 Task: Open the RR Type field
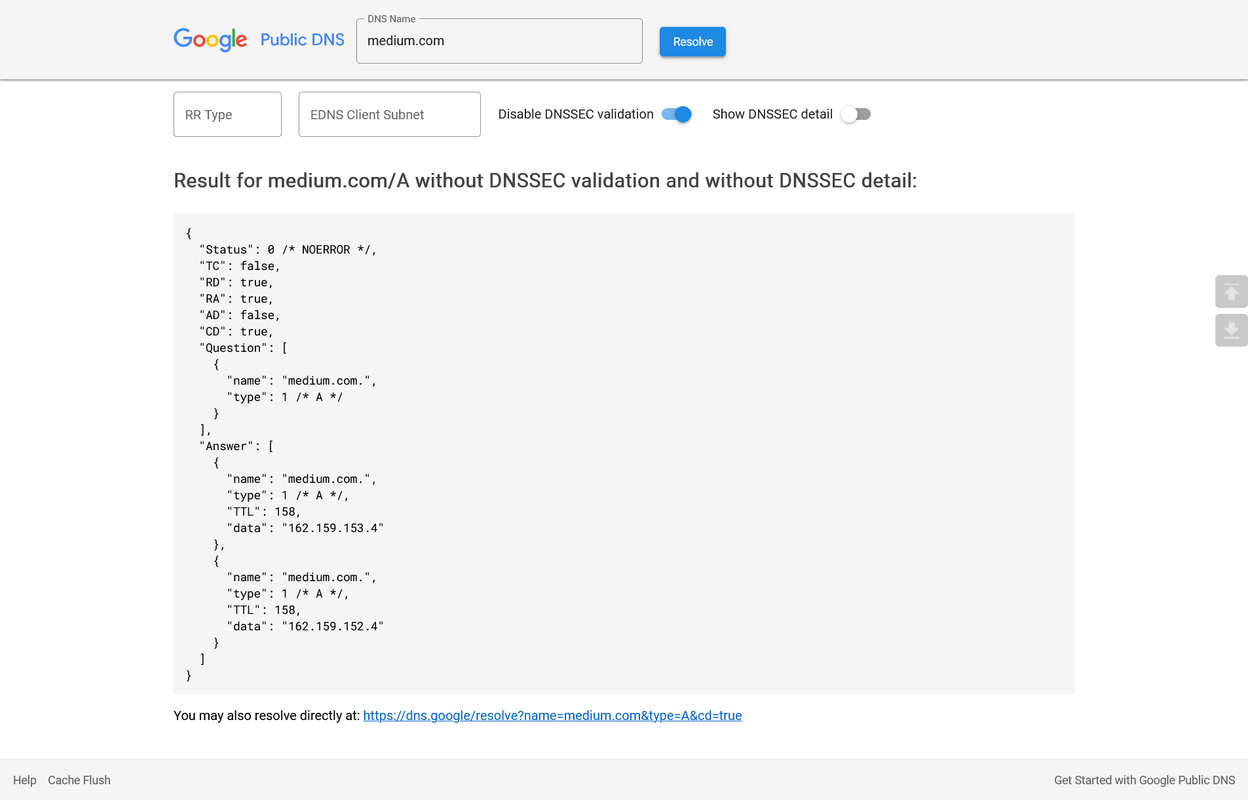click(227, 114)
